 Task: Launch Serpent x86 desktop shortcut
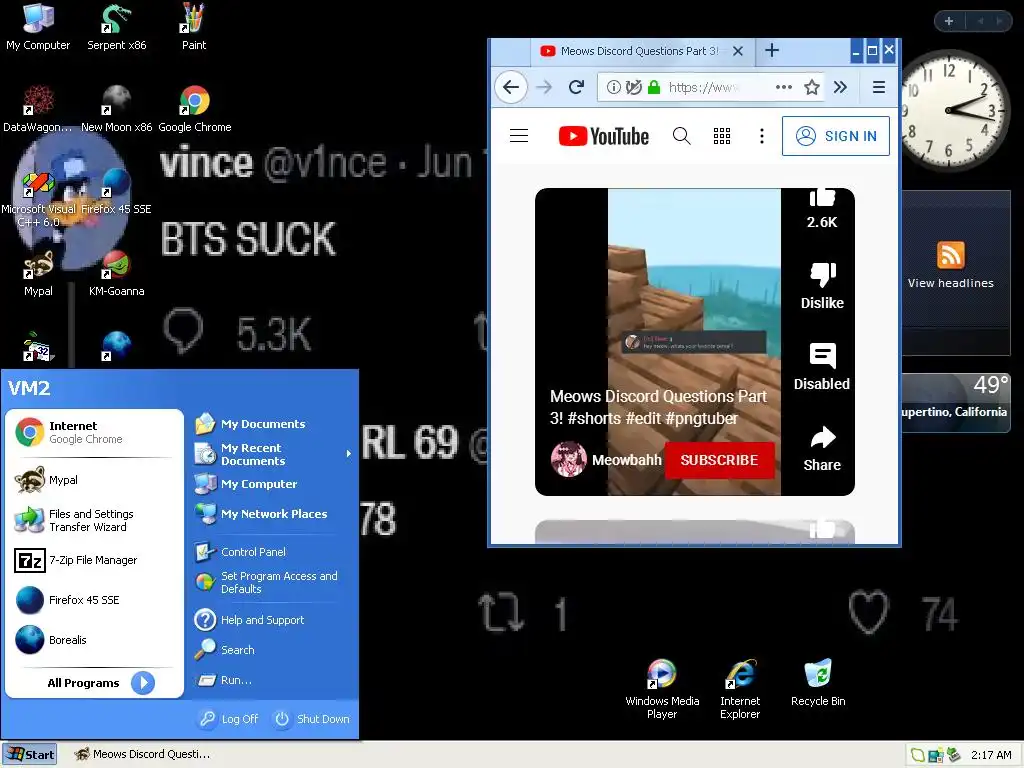(x=116, y=26)
